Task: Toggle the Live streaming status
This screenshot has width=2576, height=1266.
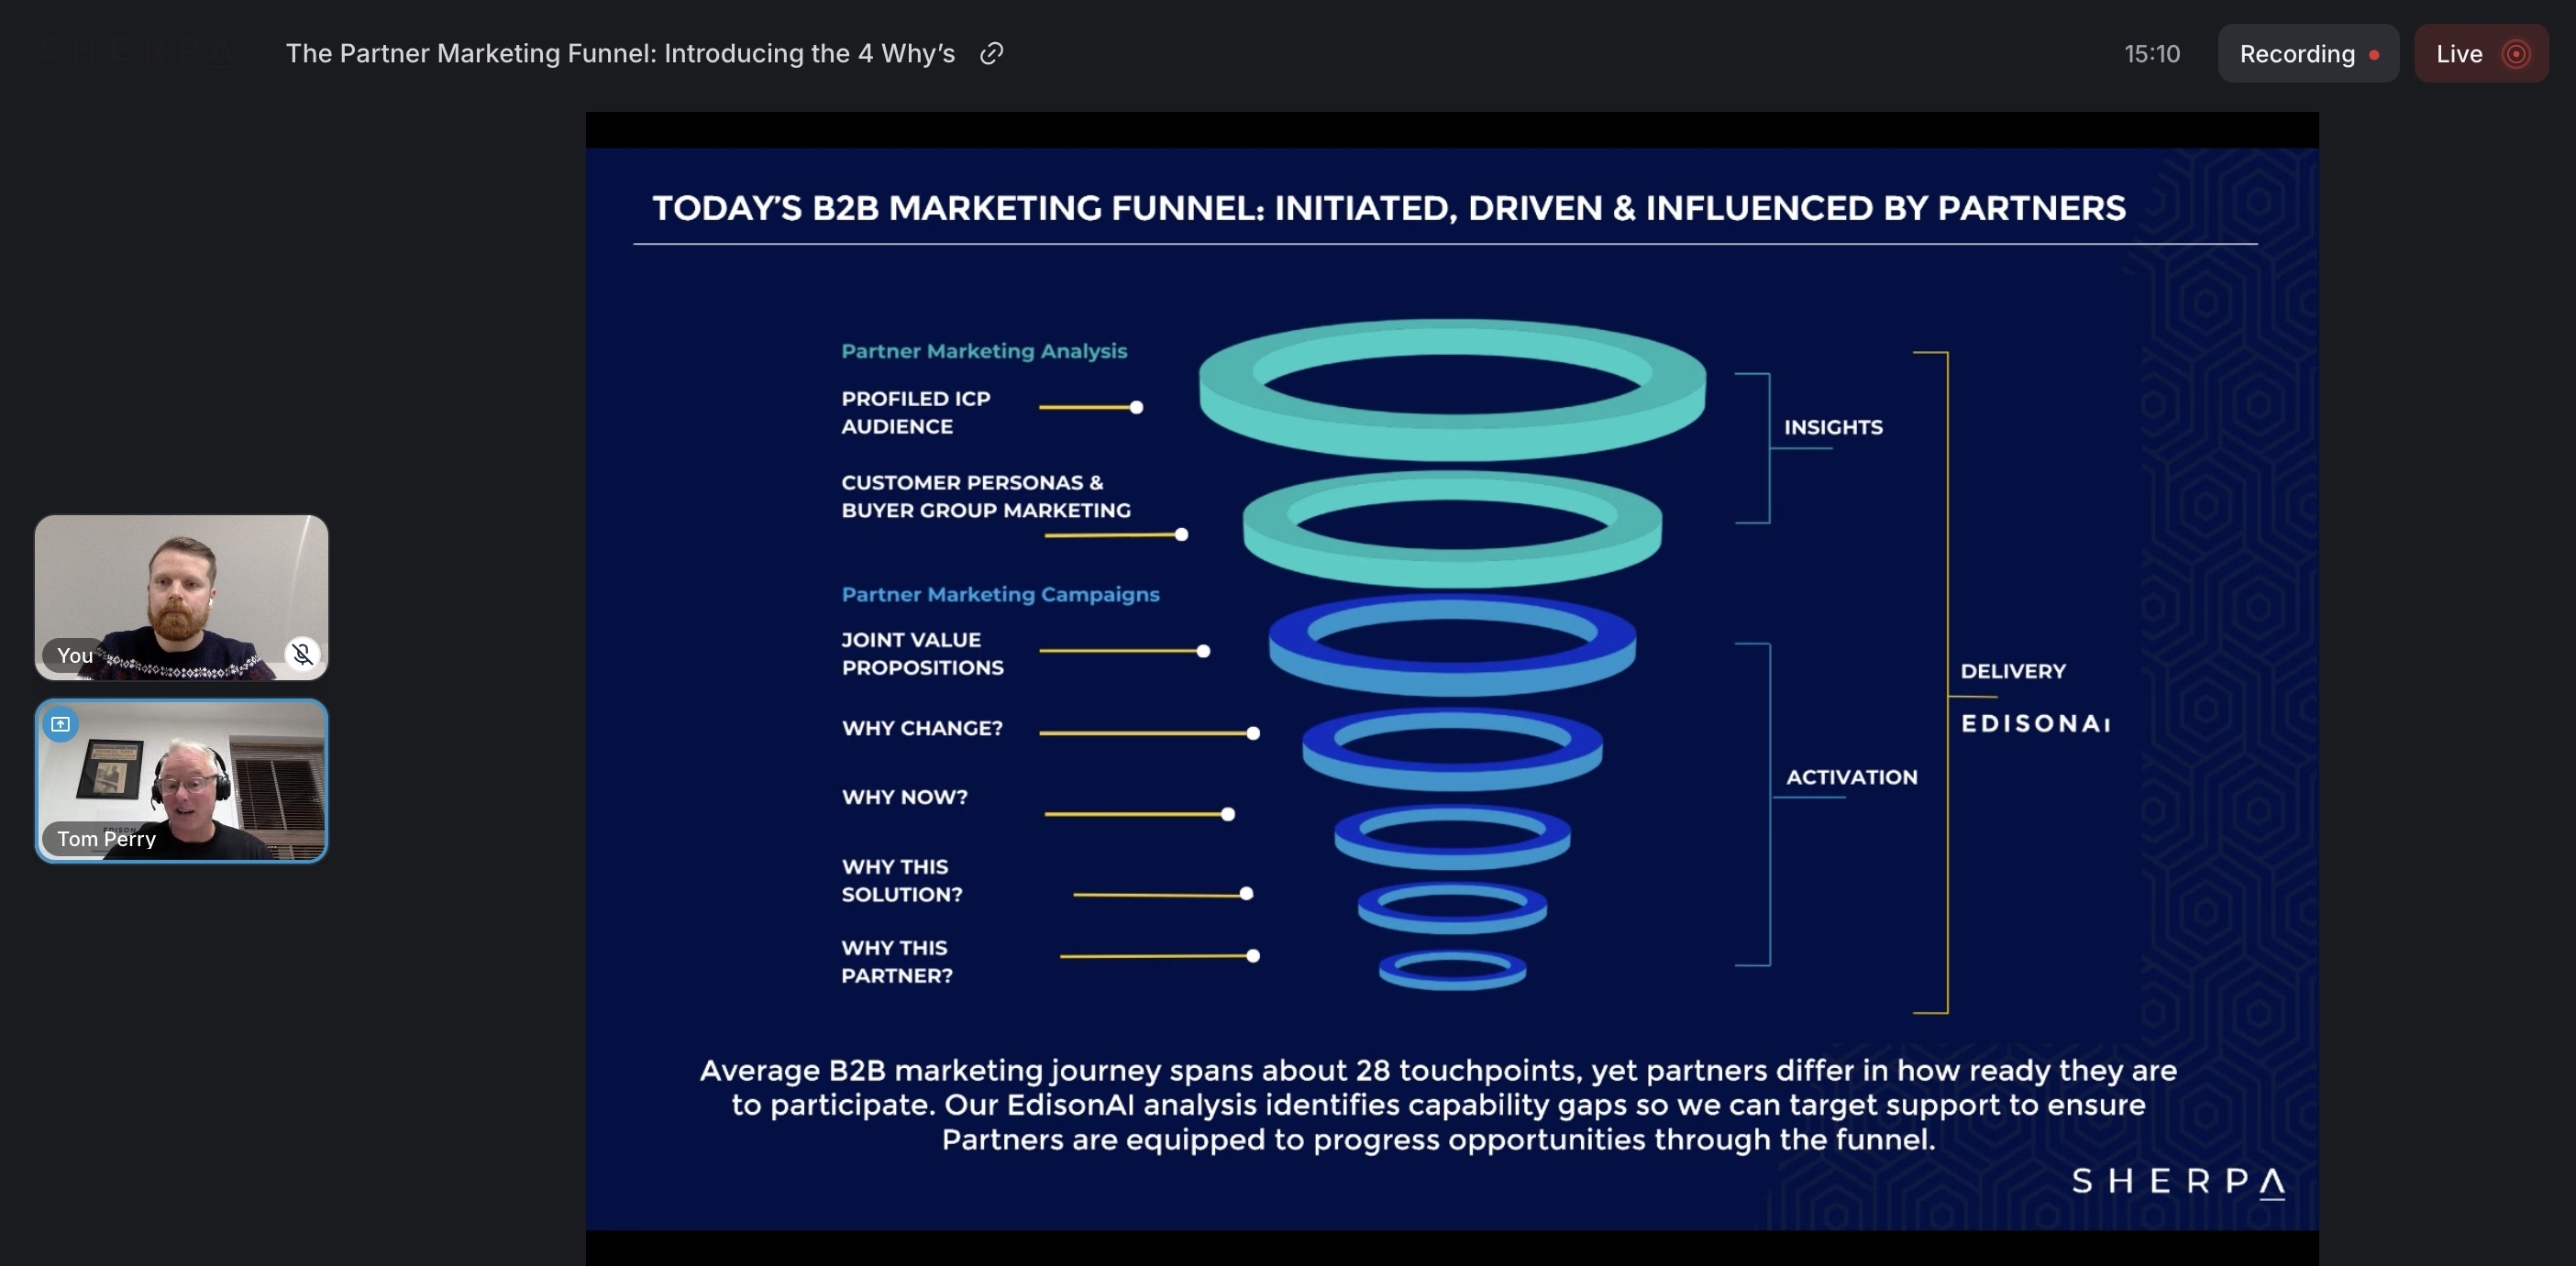Action: click(x=2481, y=53)
